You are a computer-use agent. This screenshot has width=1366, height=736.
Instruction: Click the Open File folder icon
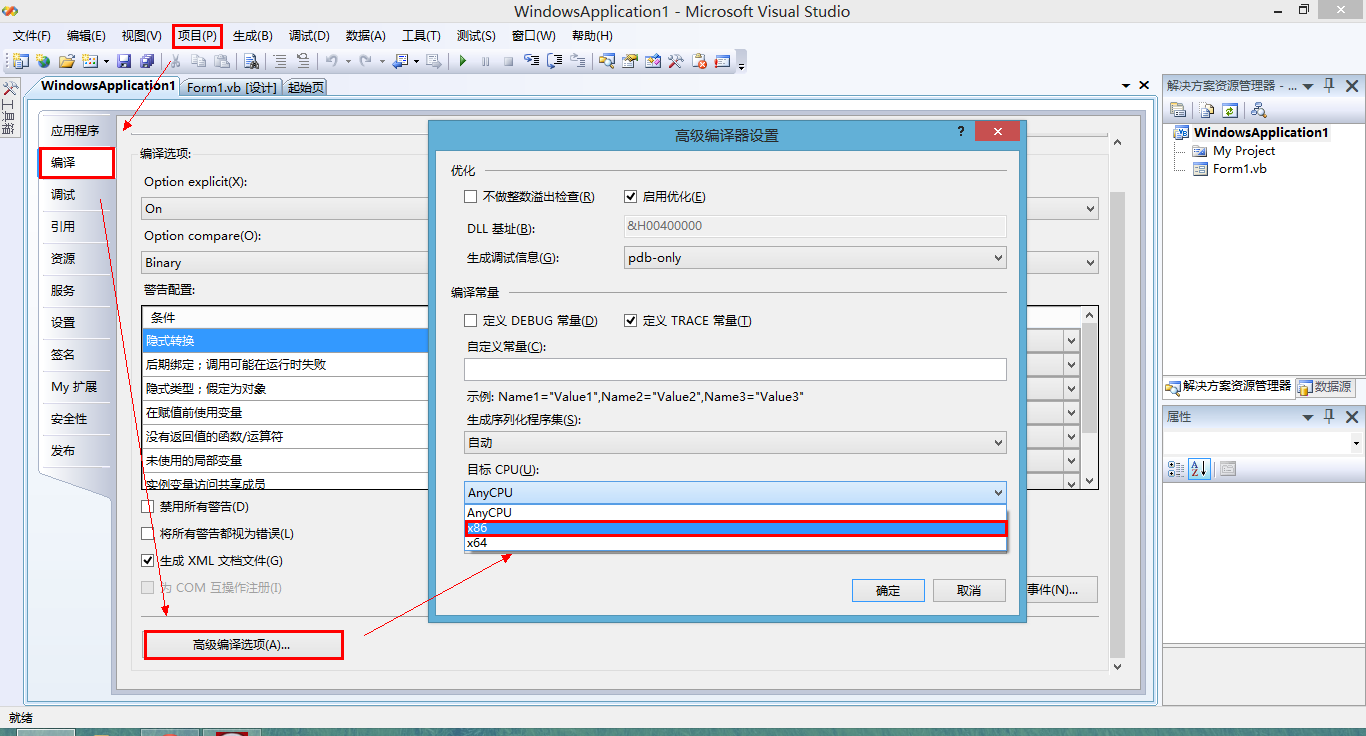click(x=67, y=61)
